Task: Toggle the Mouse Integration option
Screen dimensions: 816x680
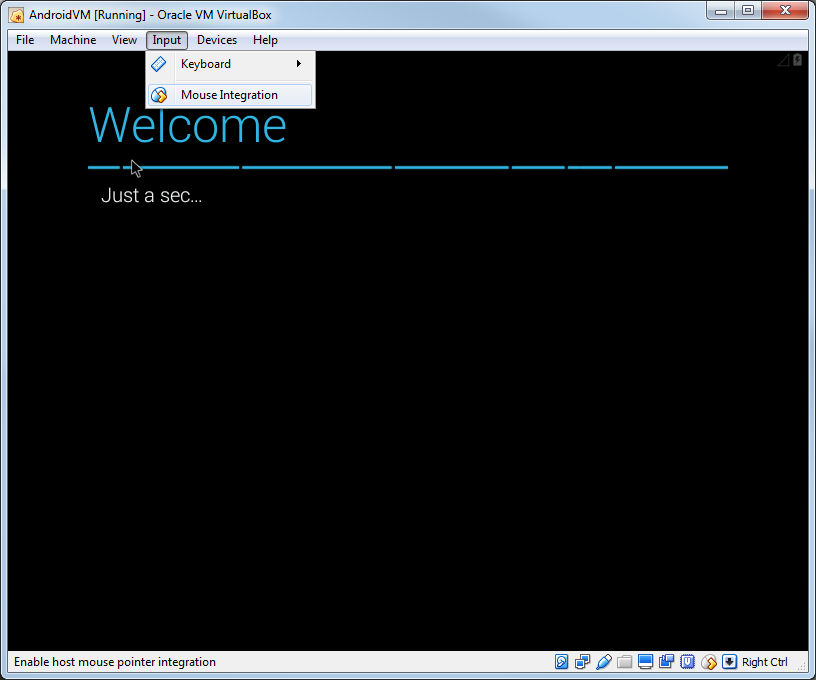Action: (x=231, y=95)
